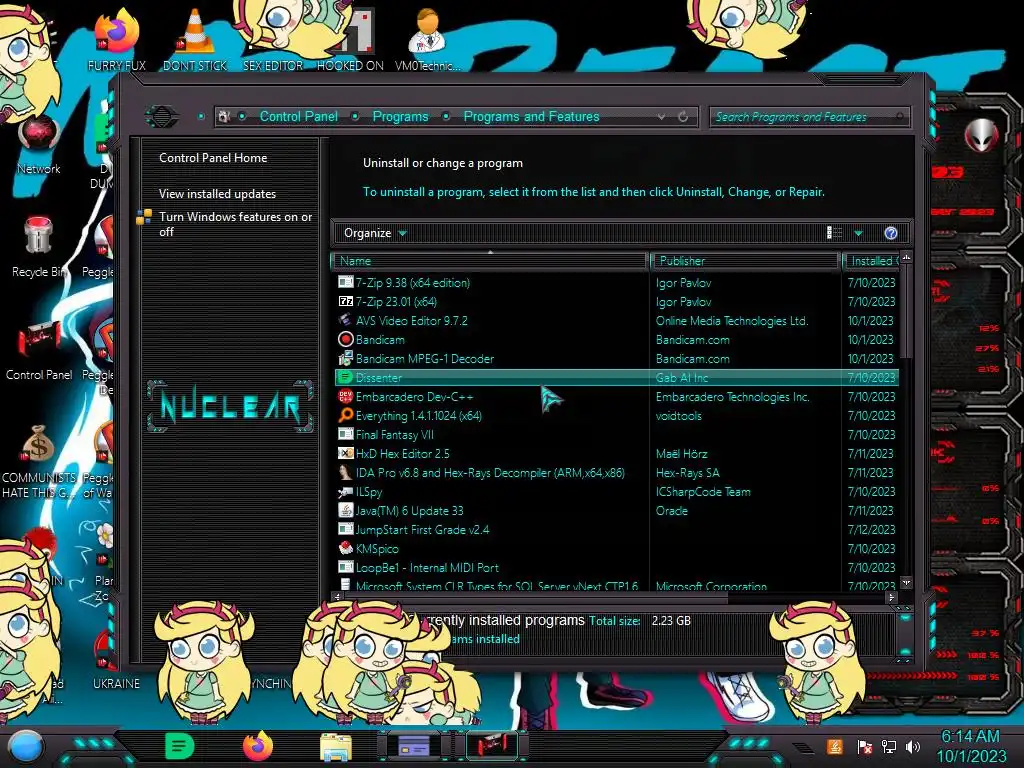Select HxD Hex Editor 2.5 entry
The width and height of the screenshot is (1024, 768).
(617, 453)
